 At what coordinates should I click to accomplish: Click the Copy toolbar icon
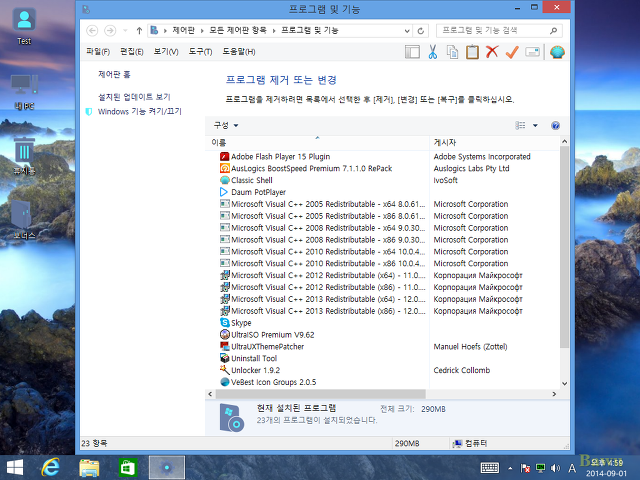453,52
